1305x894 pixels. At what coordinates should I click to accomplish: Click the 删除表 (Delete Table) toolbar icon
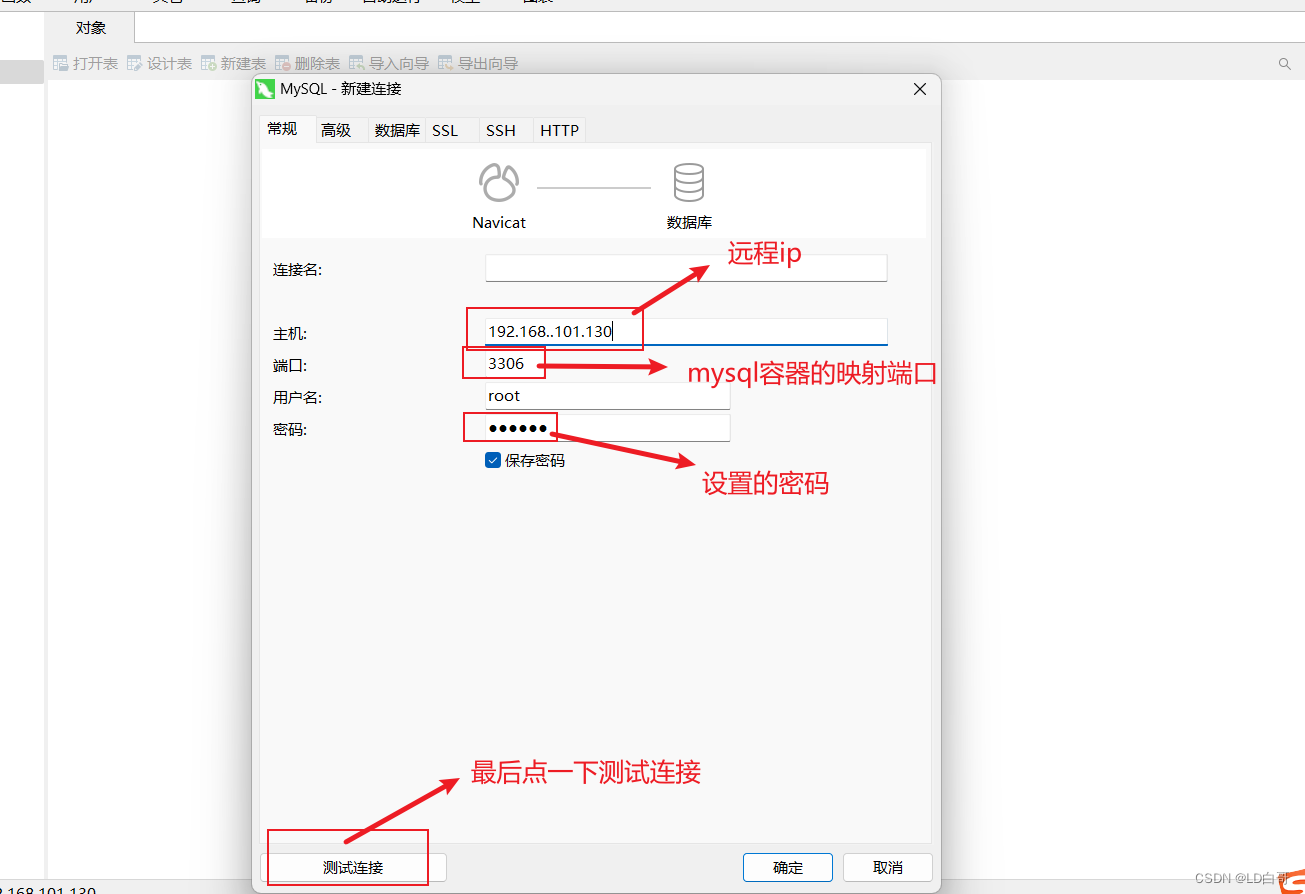(283, 63)
